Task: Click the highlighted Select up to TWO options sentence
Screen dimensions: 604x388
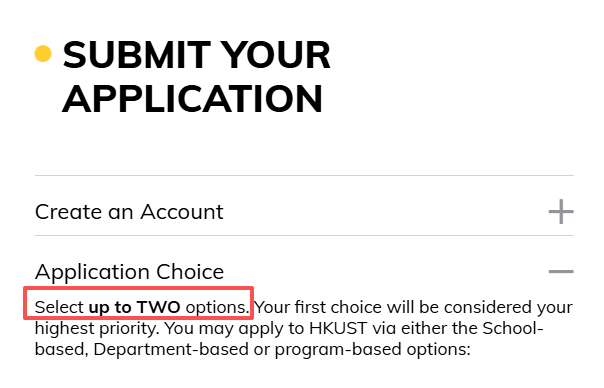Action: point(142,307)
